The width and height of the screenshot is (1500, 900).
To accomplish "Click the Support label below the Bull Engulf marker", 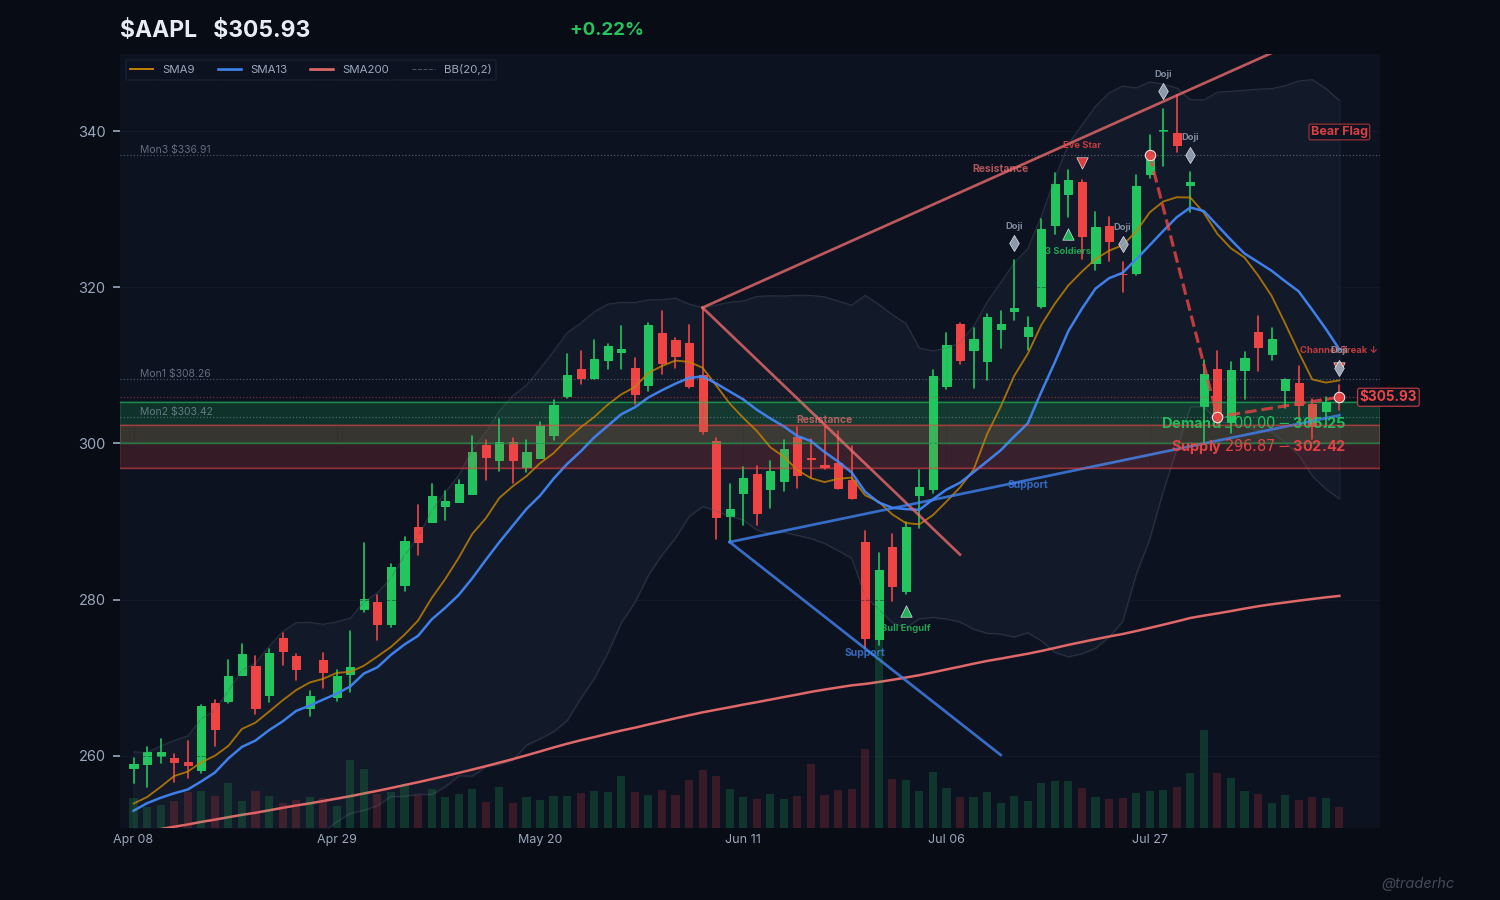I will click(x=865, y=652).
